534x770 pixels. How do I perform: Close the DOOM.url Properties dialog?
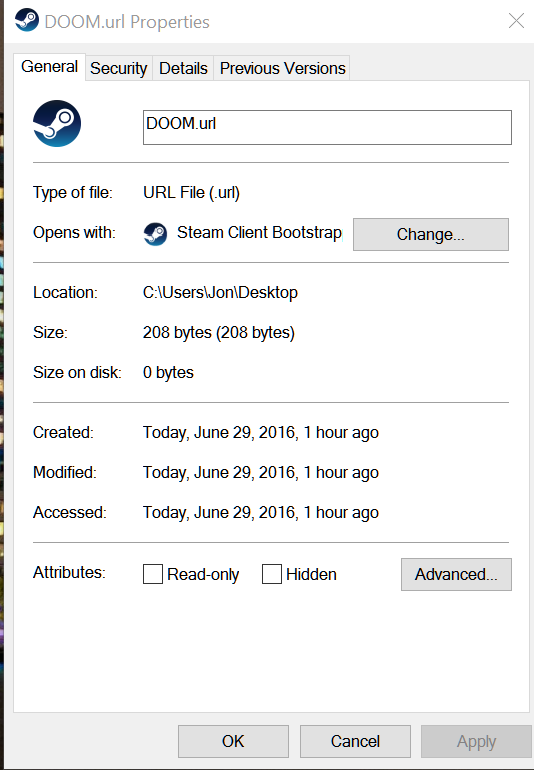click(516, 21)
